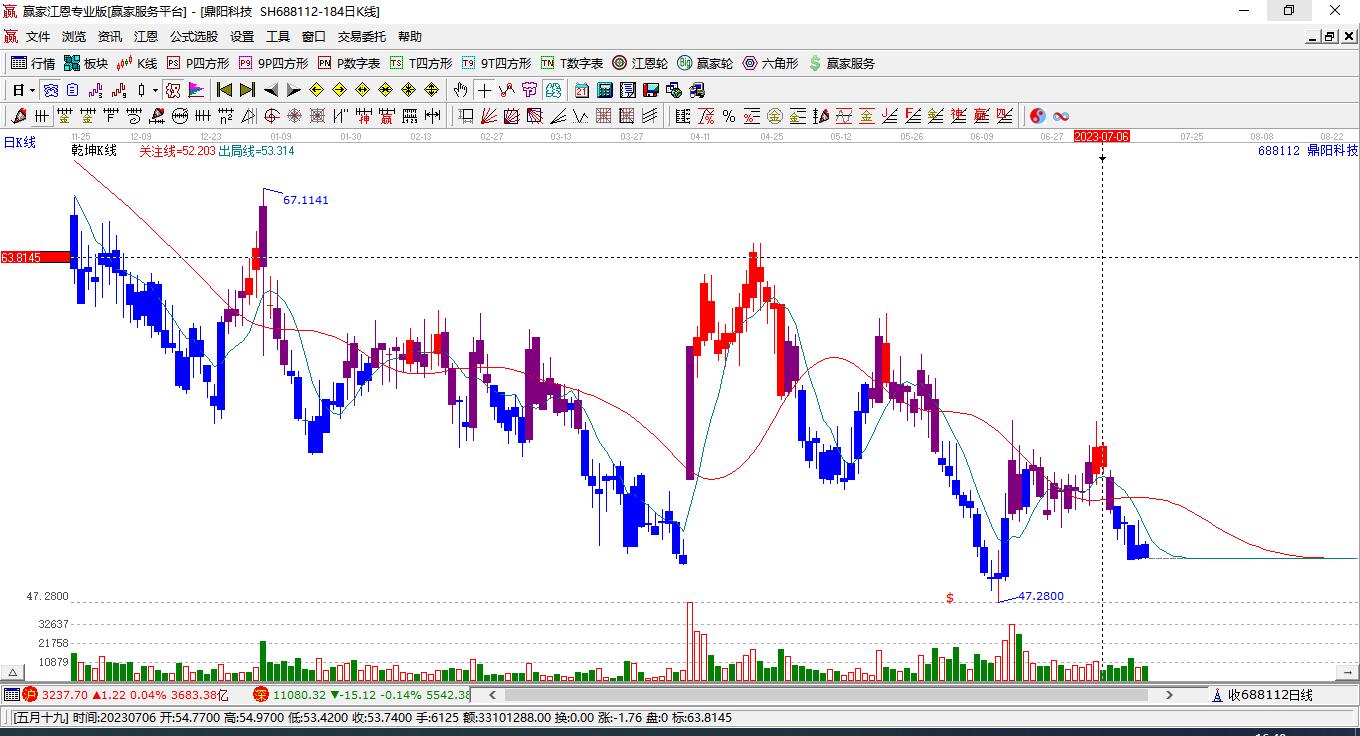Click the 关注线=52.203 label
Viewport: 1360px width, 736px height.
point(177,151)
